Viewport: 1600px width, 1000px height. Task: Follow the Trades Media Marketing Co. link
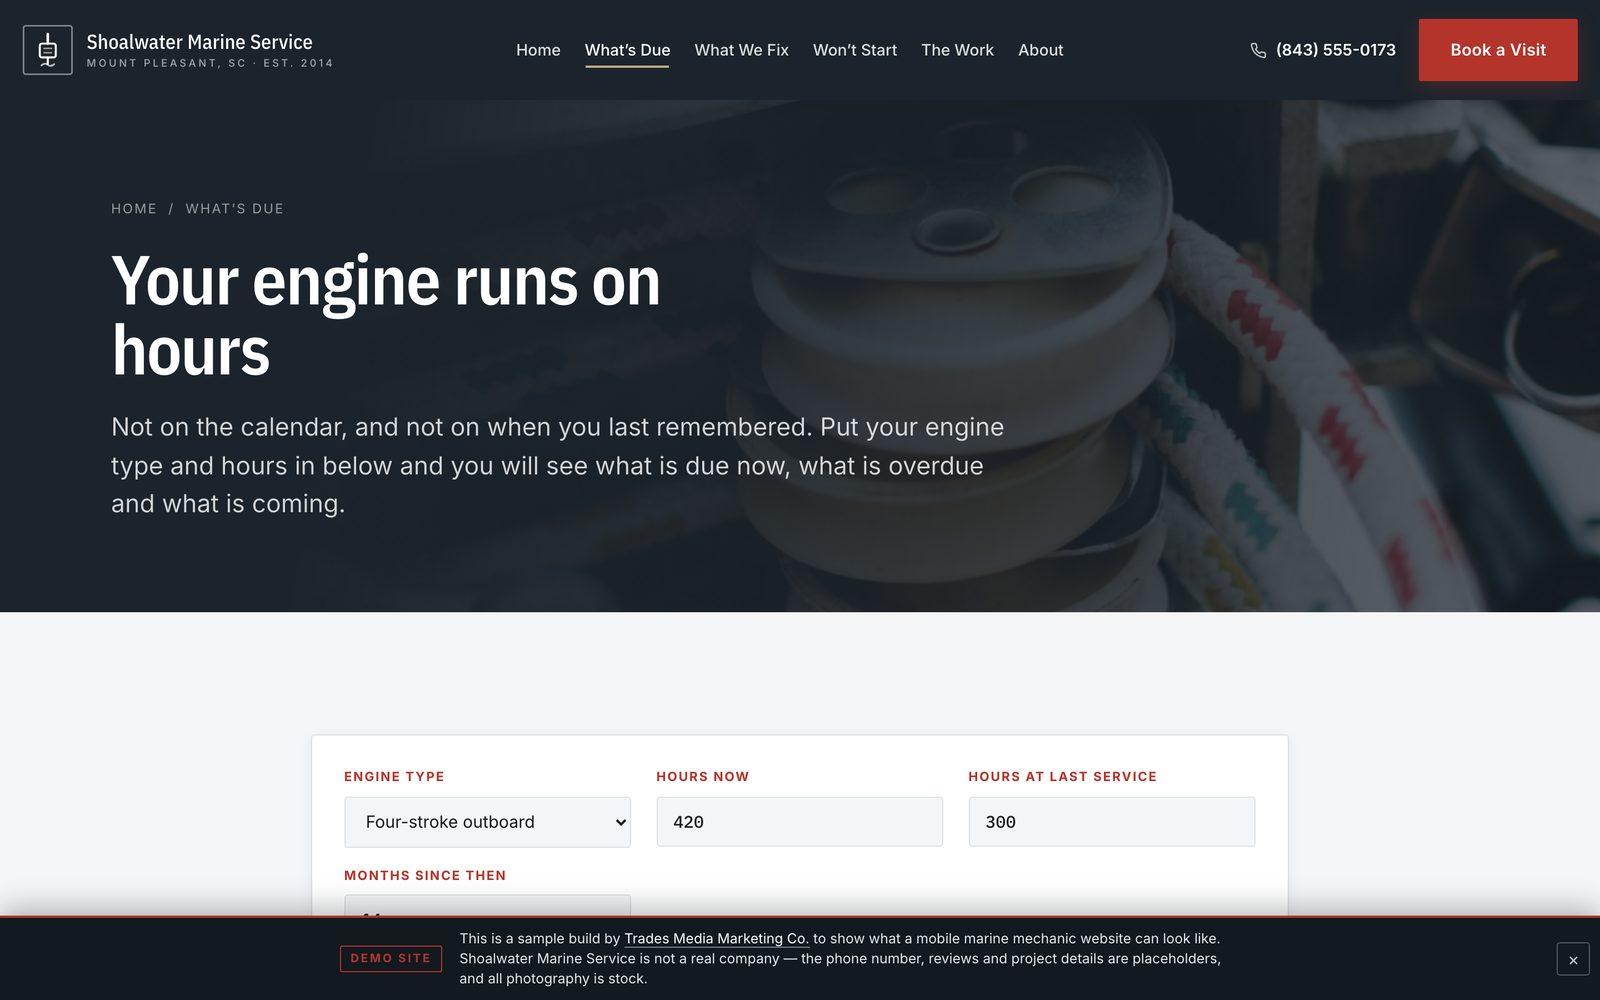[x=716, y=939]
